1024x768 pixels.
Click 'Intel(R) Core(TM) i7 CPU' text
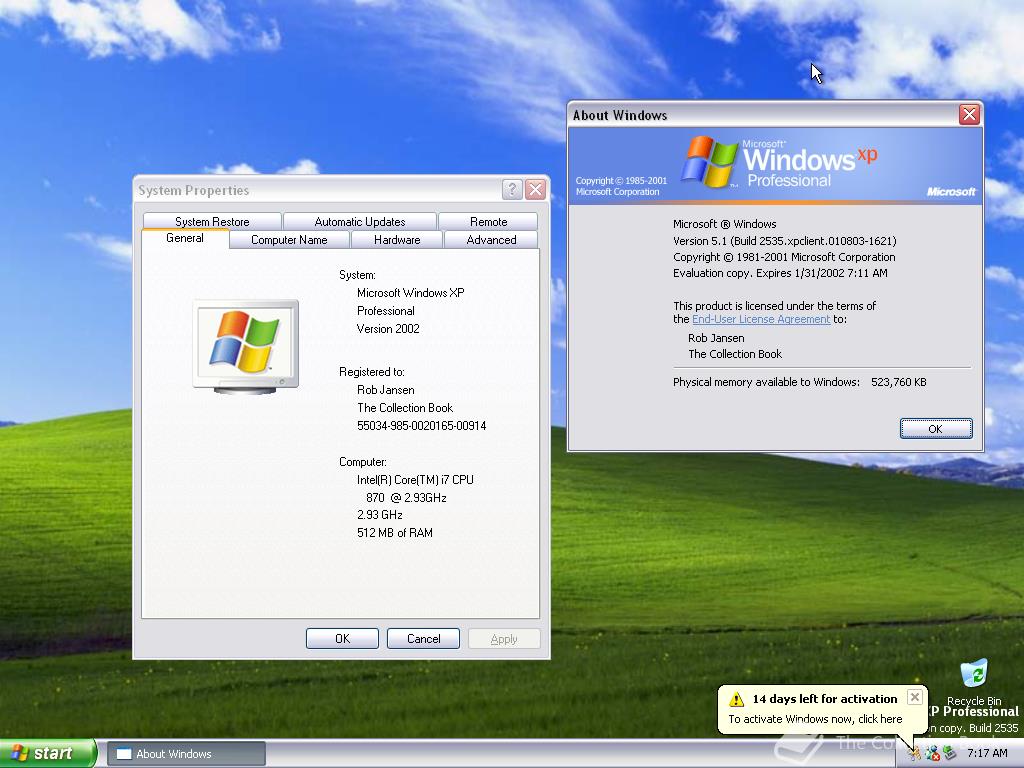tap(415, 480)
